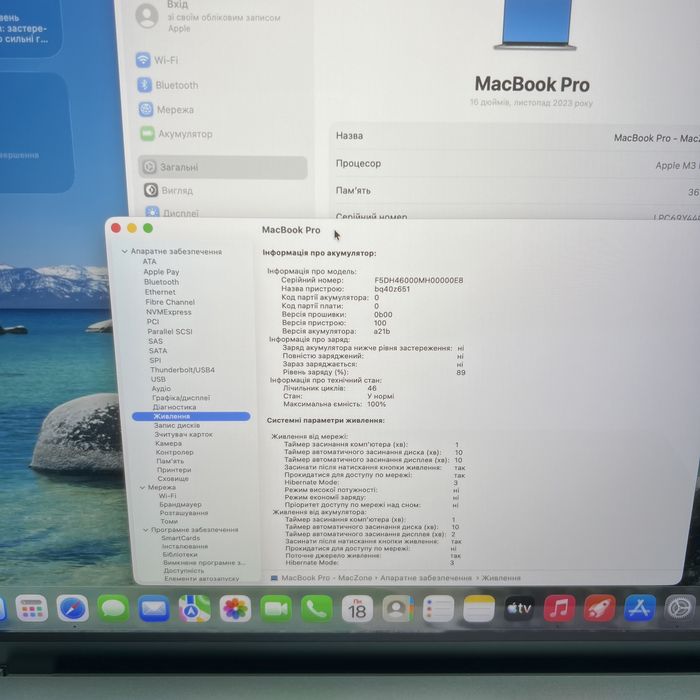This screenshot has width=700, height=700.
Task: Select Bluetooth in the System Information tree
Action: pyautogui.click(x=162, y=282)
